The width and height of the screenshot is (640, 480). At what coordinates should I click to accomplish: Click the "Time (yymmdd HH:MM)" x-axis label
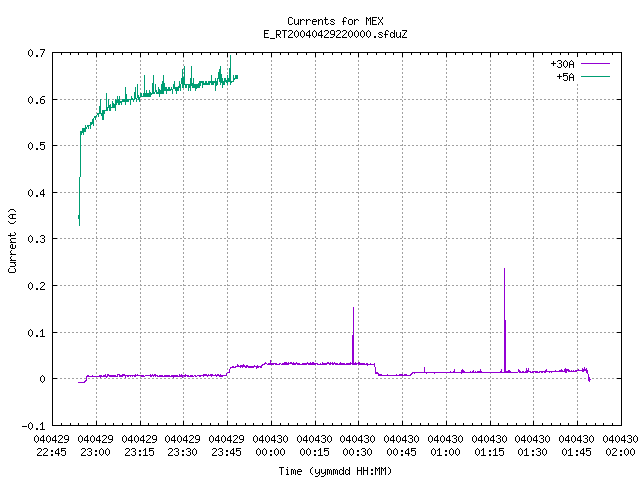pyautogui.click(x=335, y=471)
